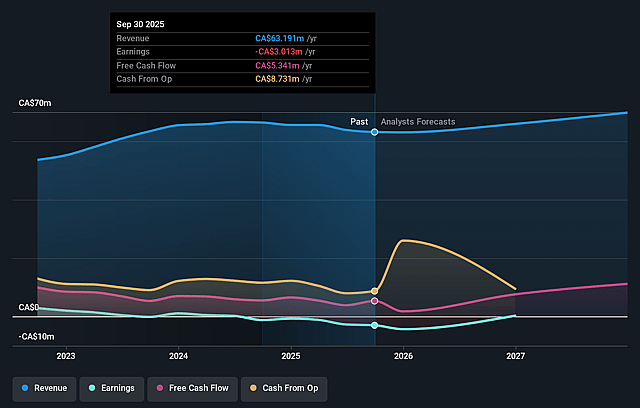Select the CA$0 baseline axis label

point(28,308)
